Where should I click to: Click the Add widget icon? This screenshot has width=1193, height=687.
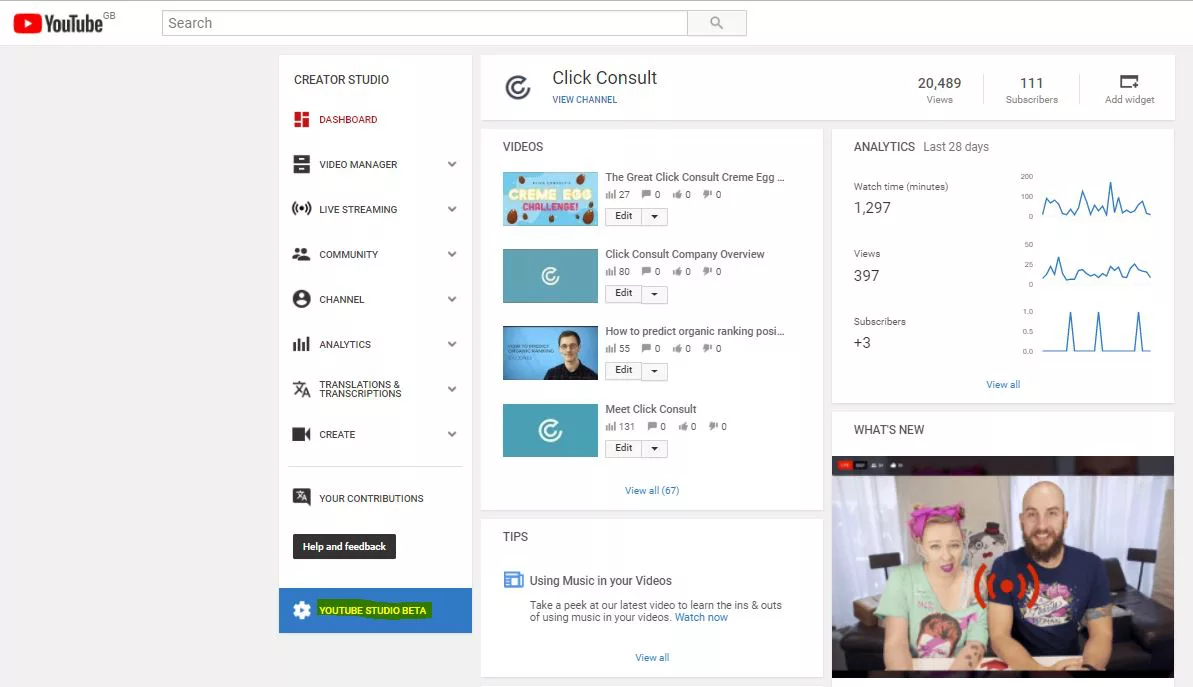click(1129, 81)
